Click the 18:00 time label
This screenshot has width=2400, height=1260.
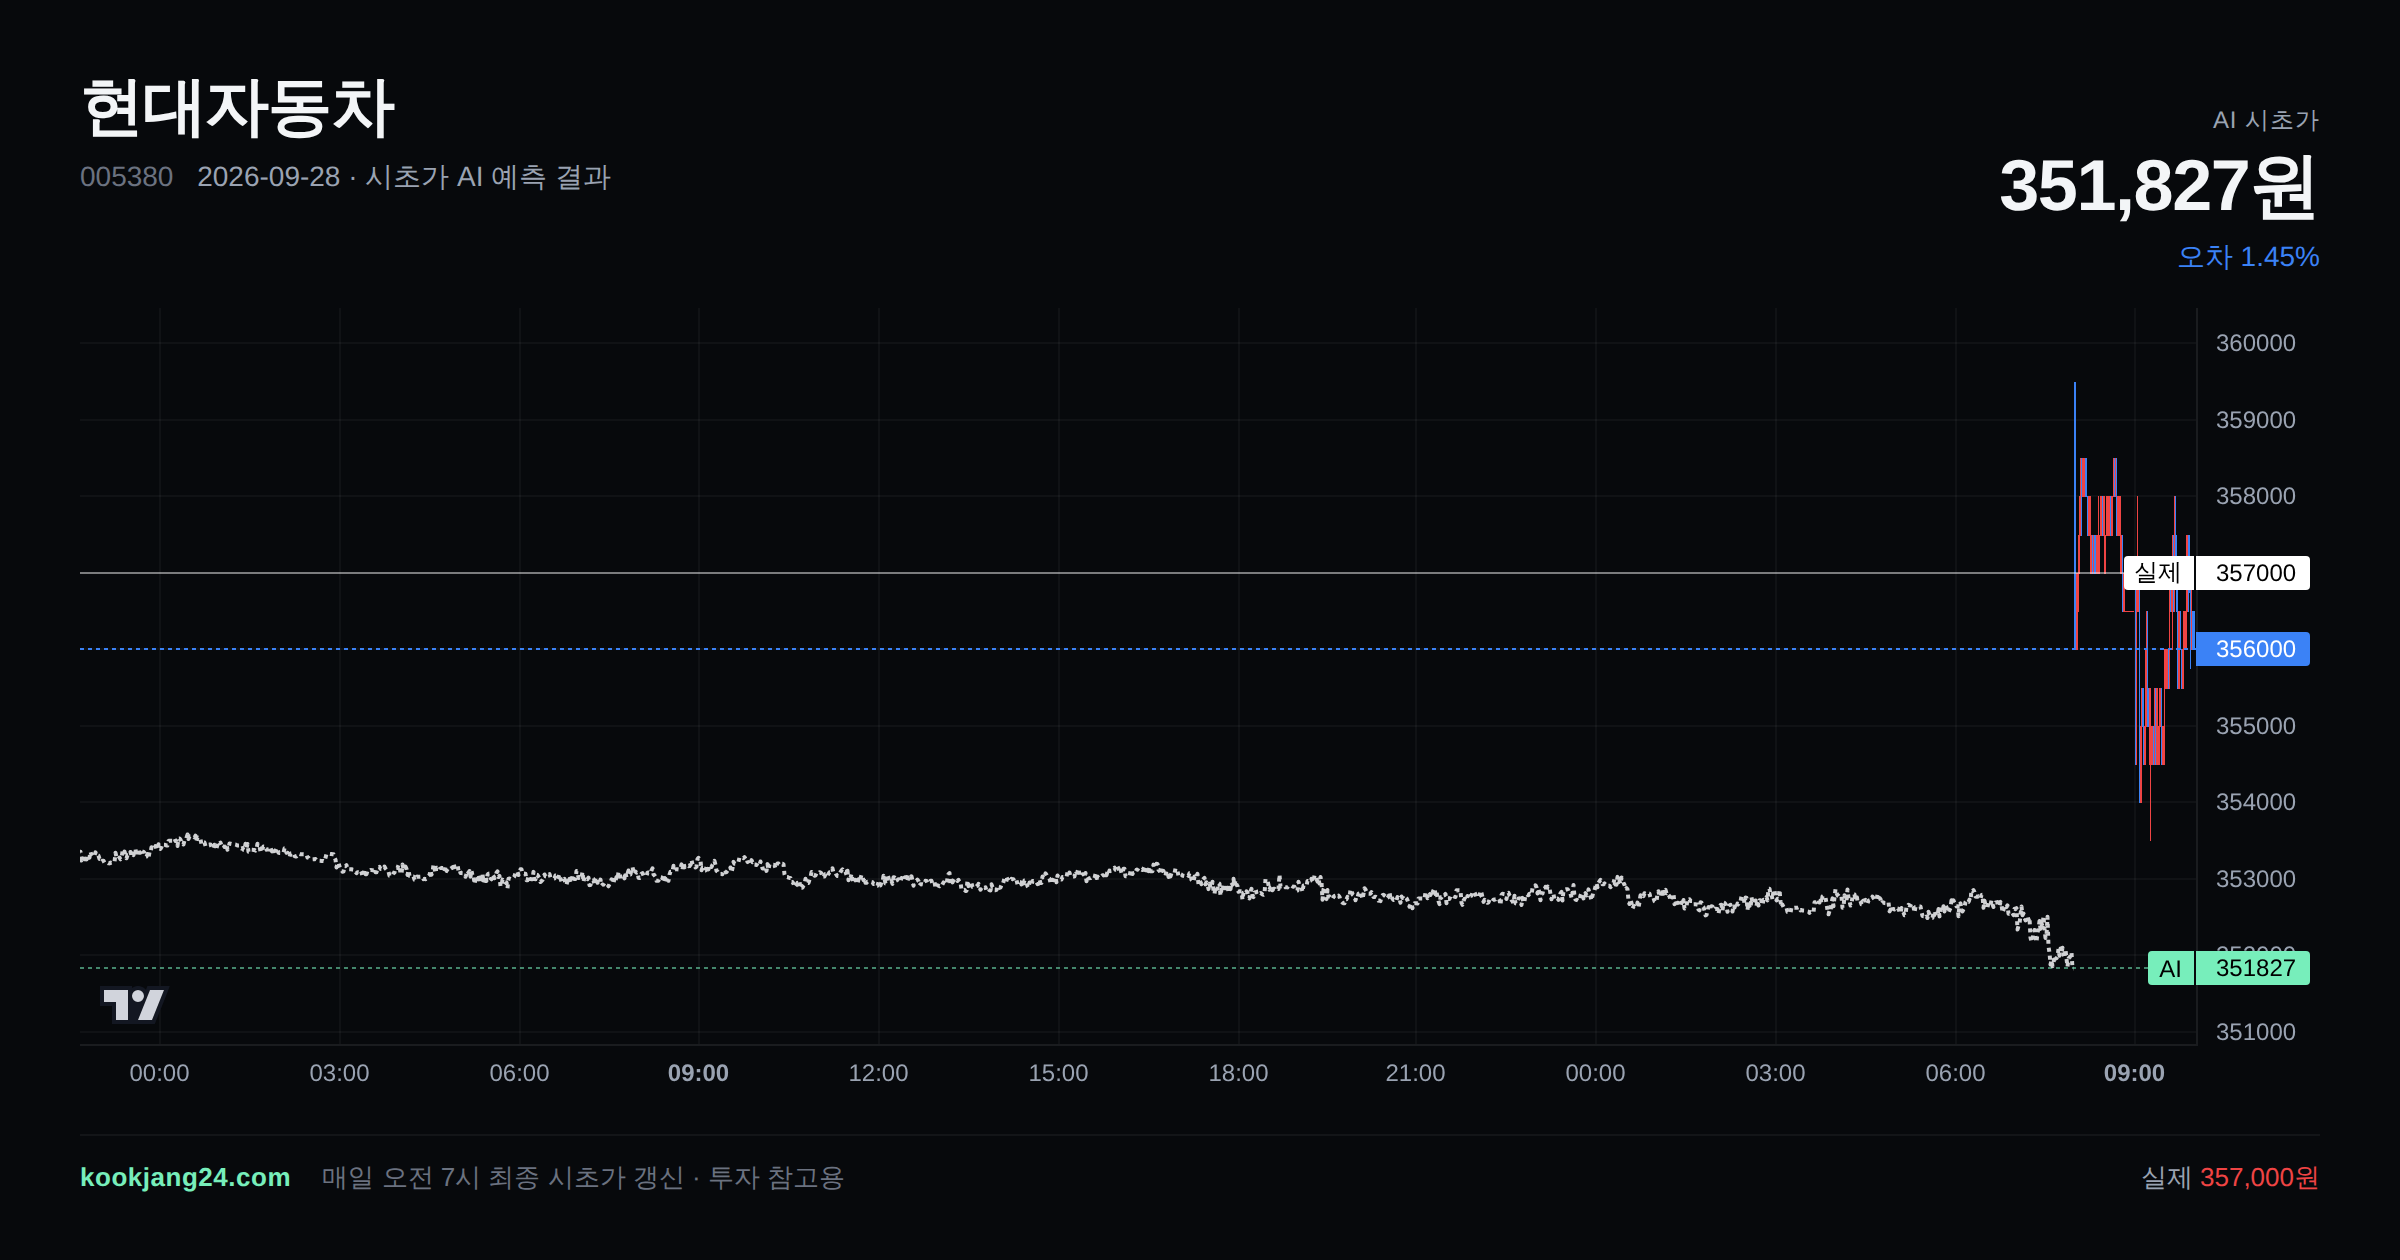pyautogui.click(x=1238, y=1073)
